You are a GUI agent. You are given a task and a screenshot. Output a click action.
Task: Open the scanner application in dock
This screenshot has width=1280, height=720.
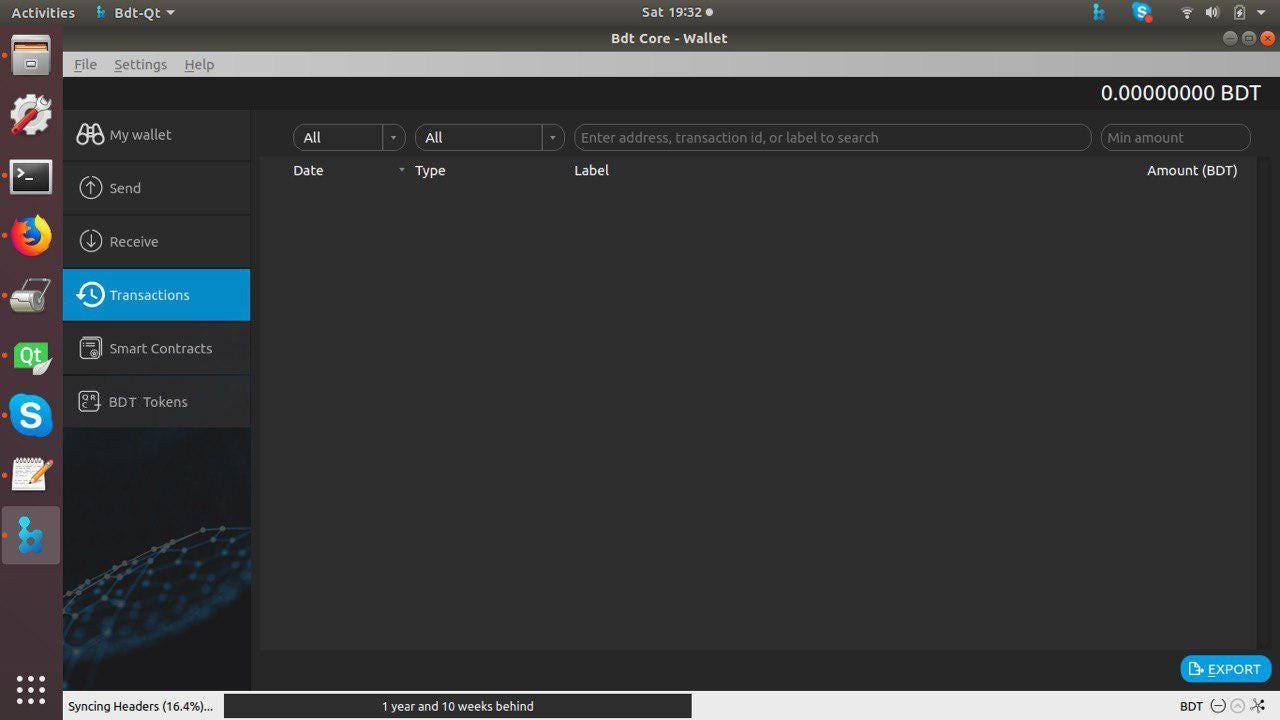(x=31, y=296)
